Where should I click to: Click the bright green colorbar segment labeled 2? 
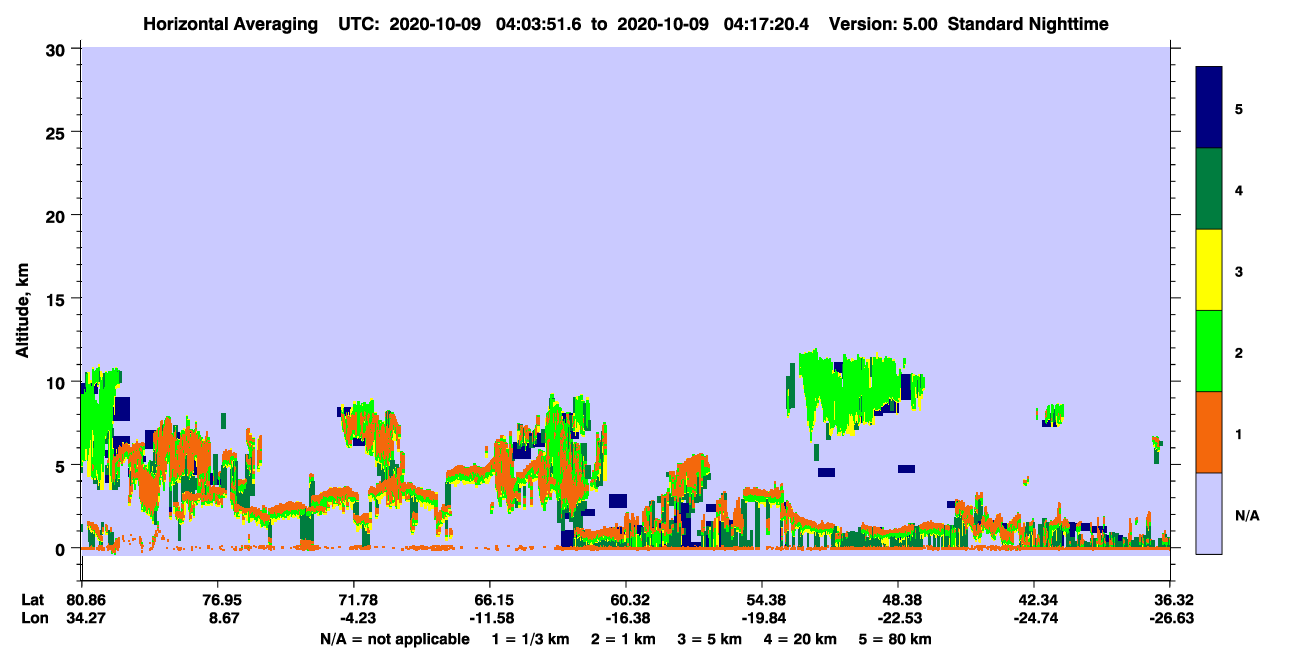pos(1209,351)
